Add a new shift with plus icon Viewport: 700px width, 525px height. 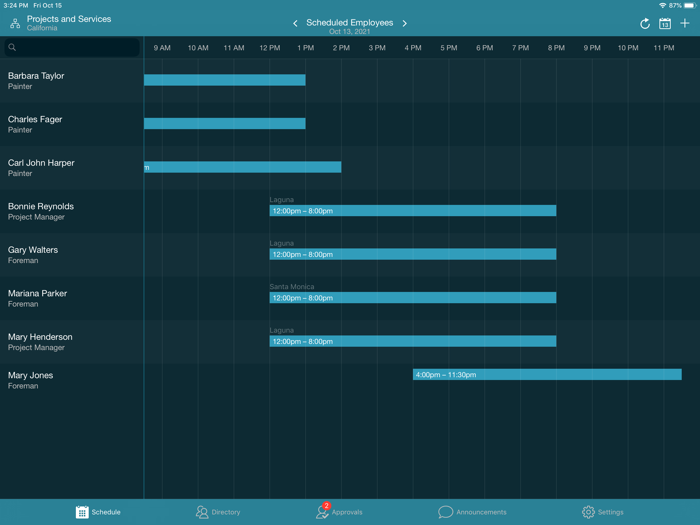pos(685,23)
